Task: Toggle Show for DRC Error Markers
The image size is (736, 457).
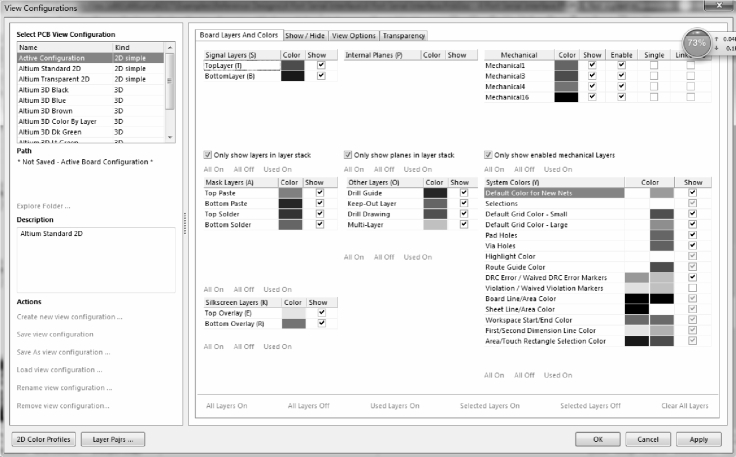Action: pos(692,277)
